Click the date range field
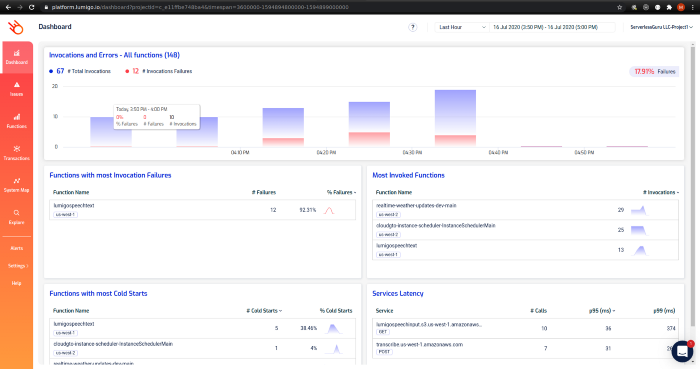This screenshot has height=369, width=700. coord(552,27)
